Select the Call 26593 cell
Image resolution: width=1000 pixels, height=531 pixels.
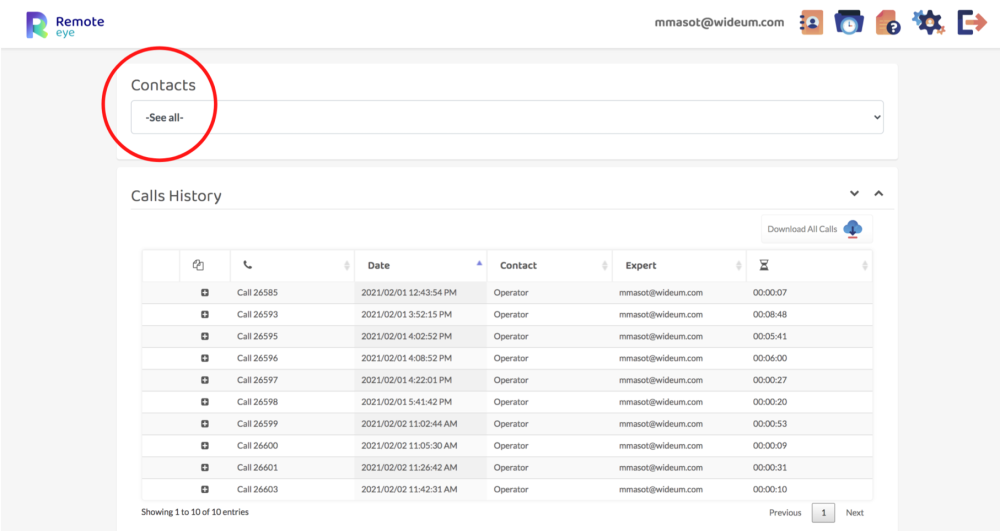258,314
